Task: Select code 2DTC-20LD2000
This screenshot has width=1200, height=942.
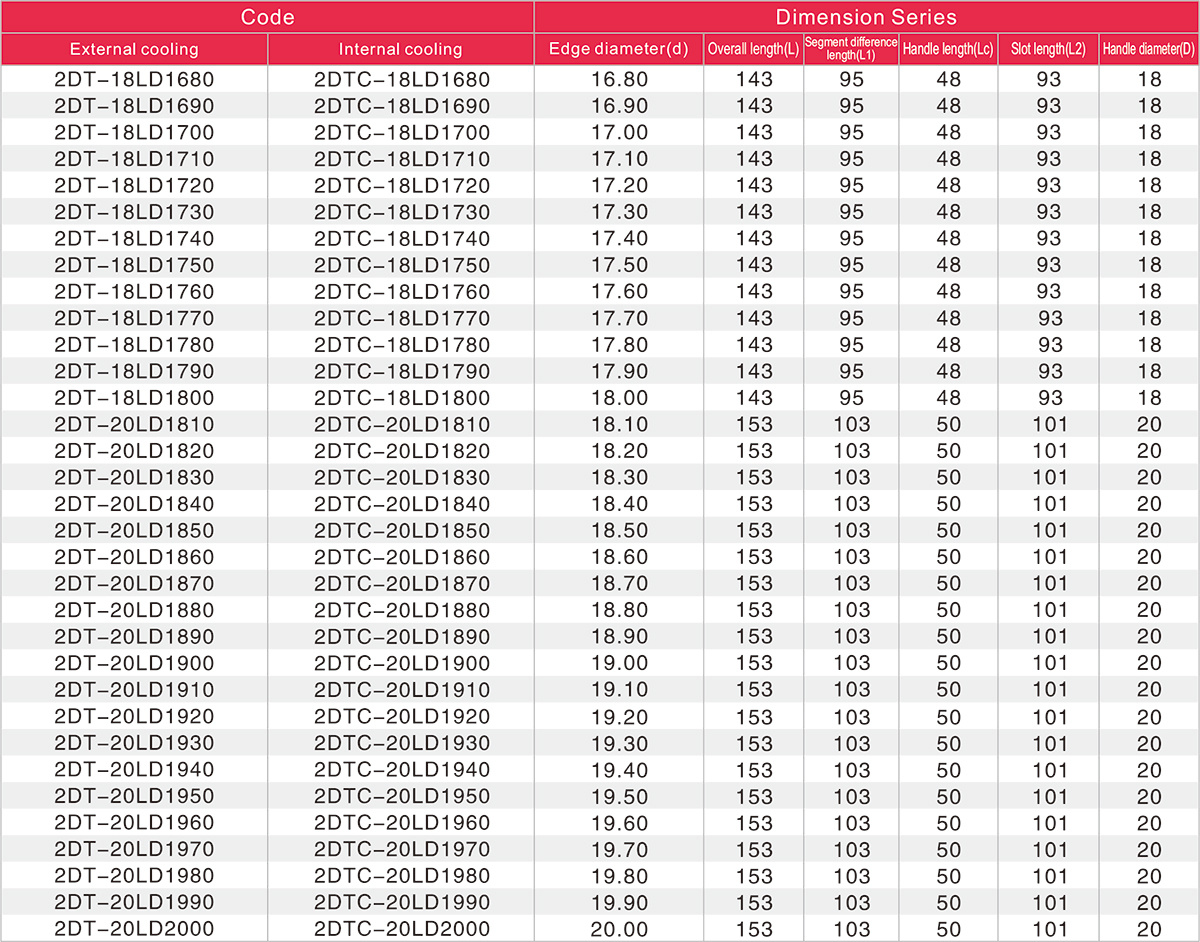Action: point(402,928)
